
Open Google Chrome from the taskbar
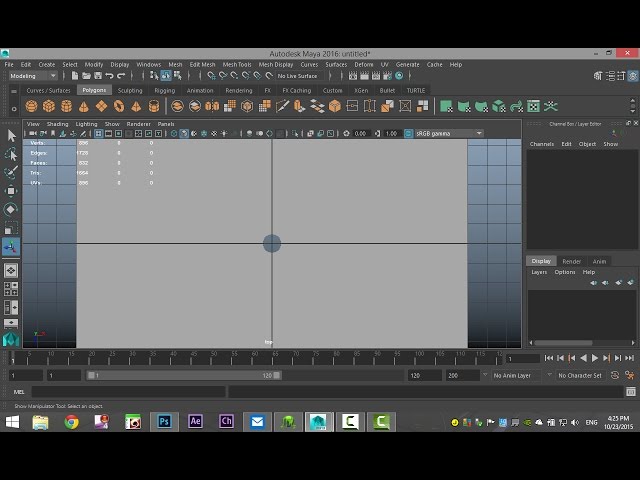(71, 421)
